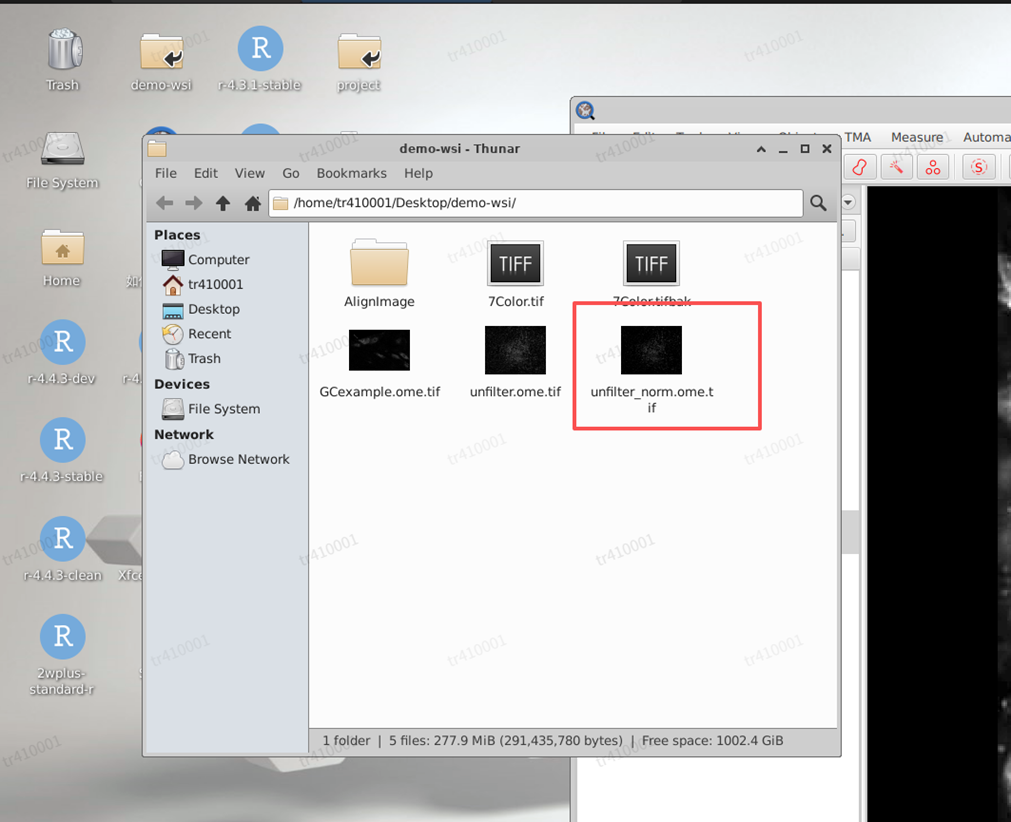The width and height of the screenshot is (1011, 822).
Task: Toggle selection mode in QuPath toolbar
Action: click(979, 167)
